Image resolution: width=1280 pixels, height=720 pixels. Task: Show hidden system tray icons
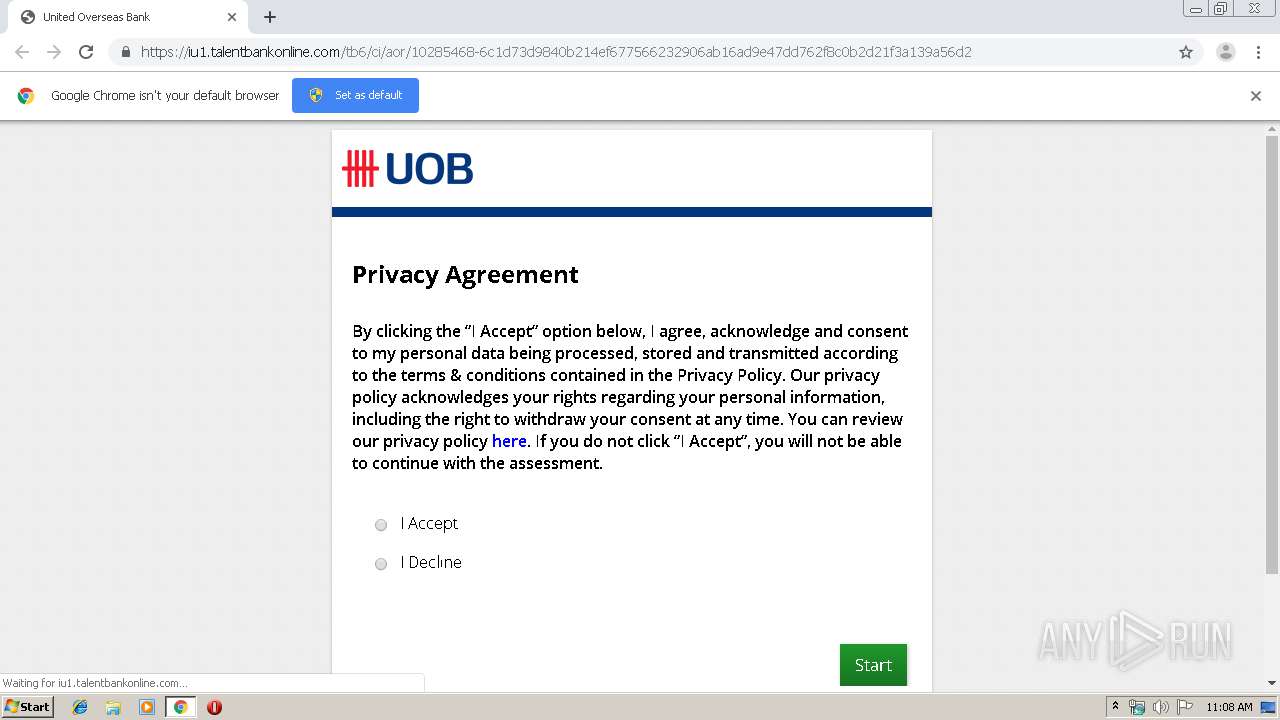pyautogui.click(x=1115, y=707)
